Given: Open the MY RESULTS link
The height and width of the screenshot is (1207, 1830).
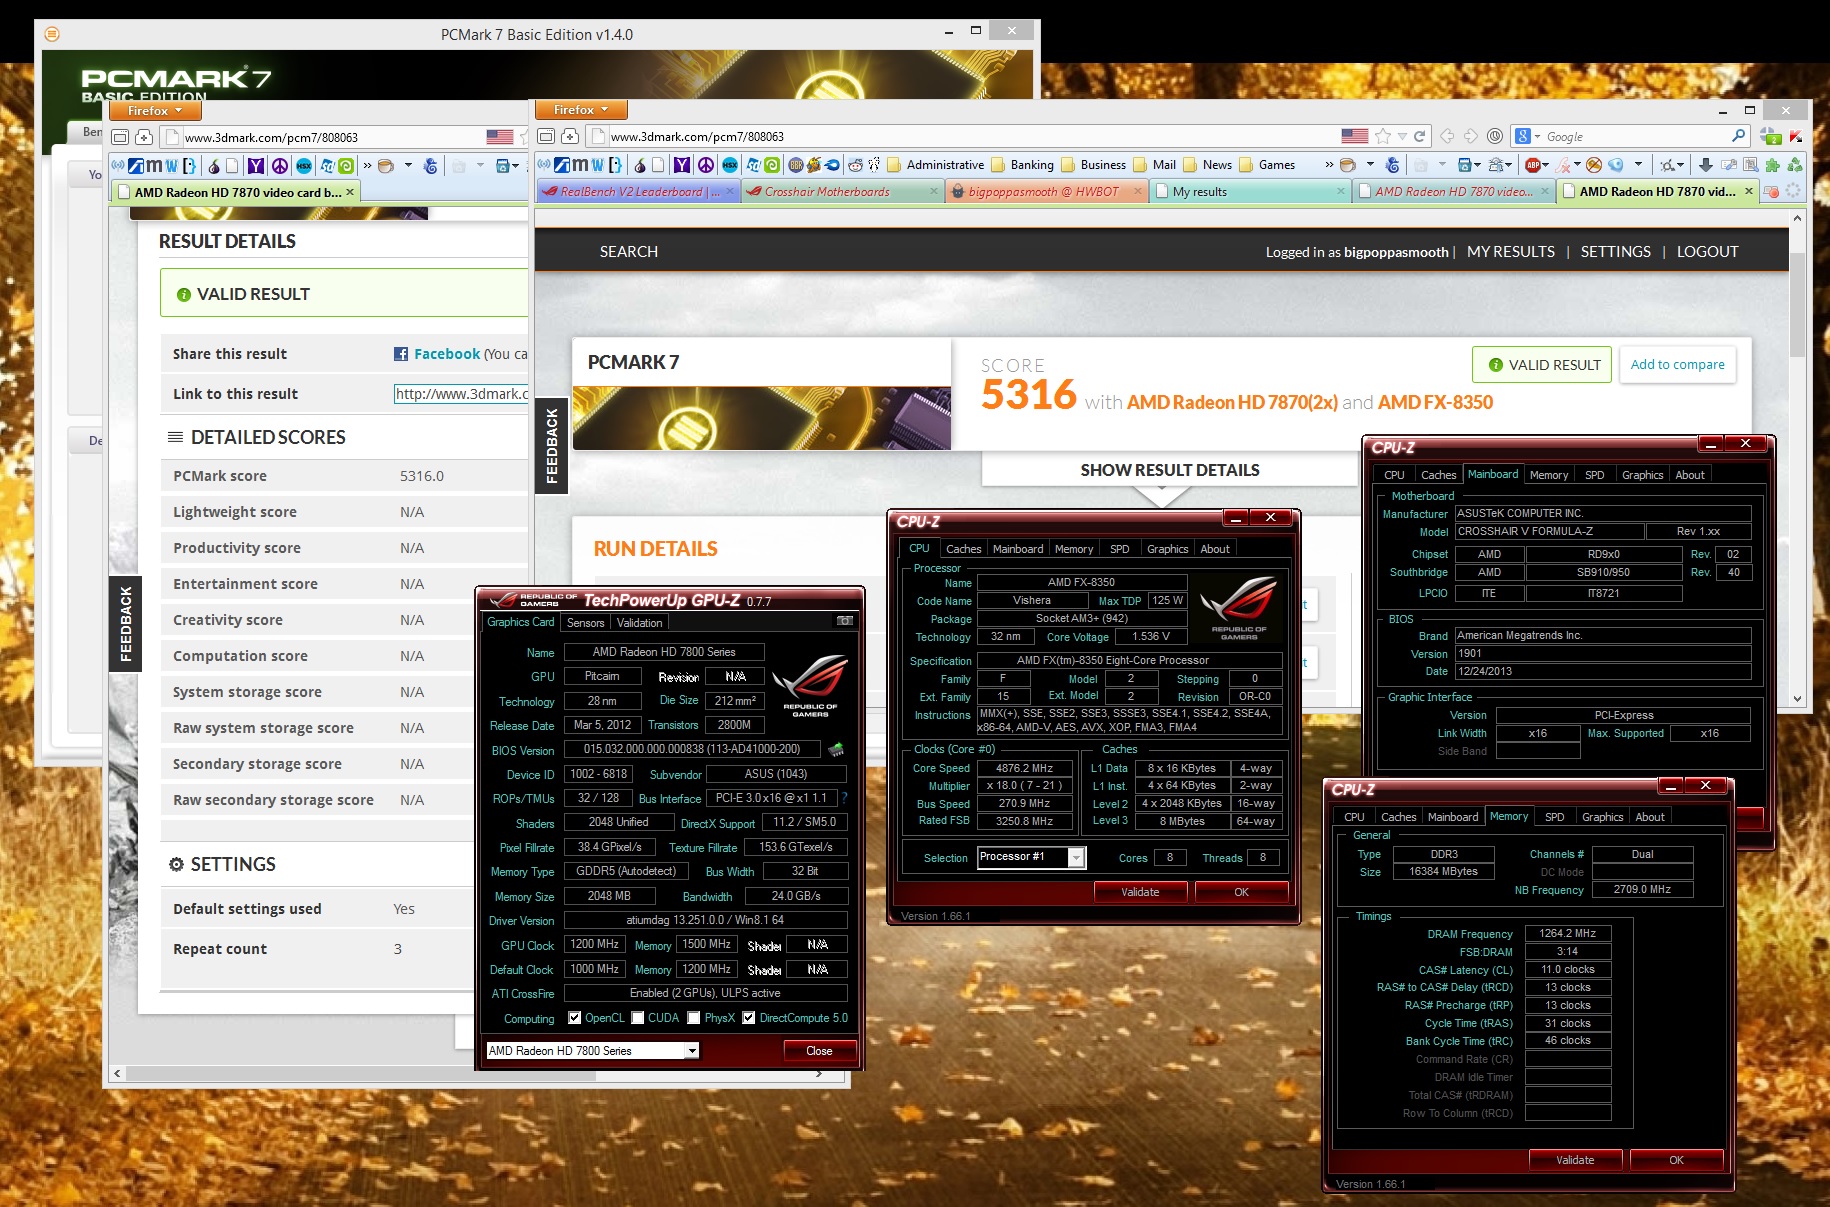Looking at the screenshot, I should point(1510,252).
